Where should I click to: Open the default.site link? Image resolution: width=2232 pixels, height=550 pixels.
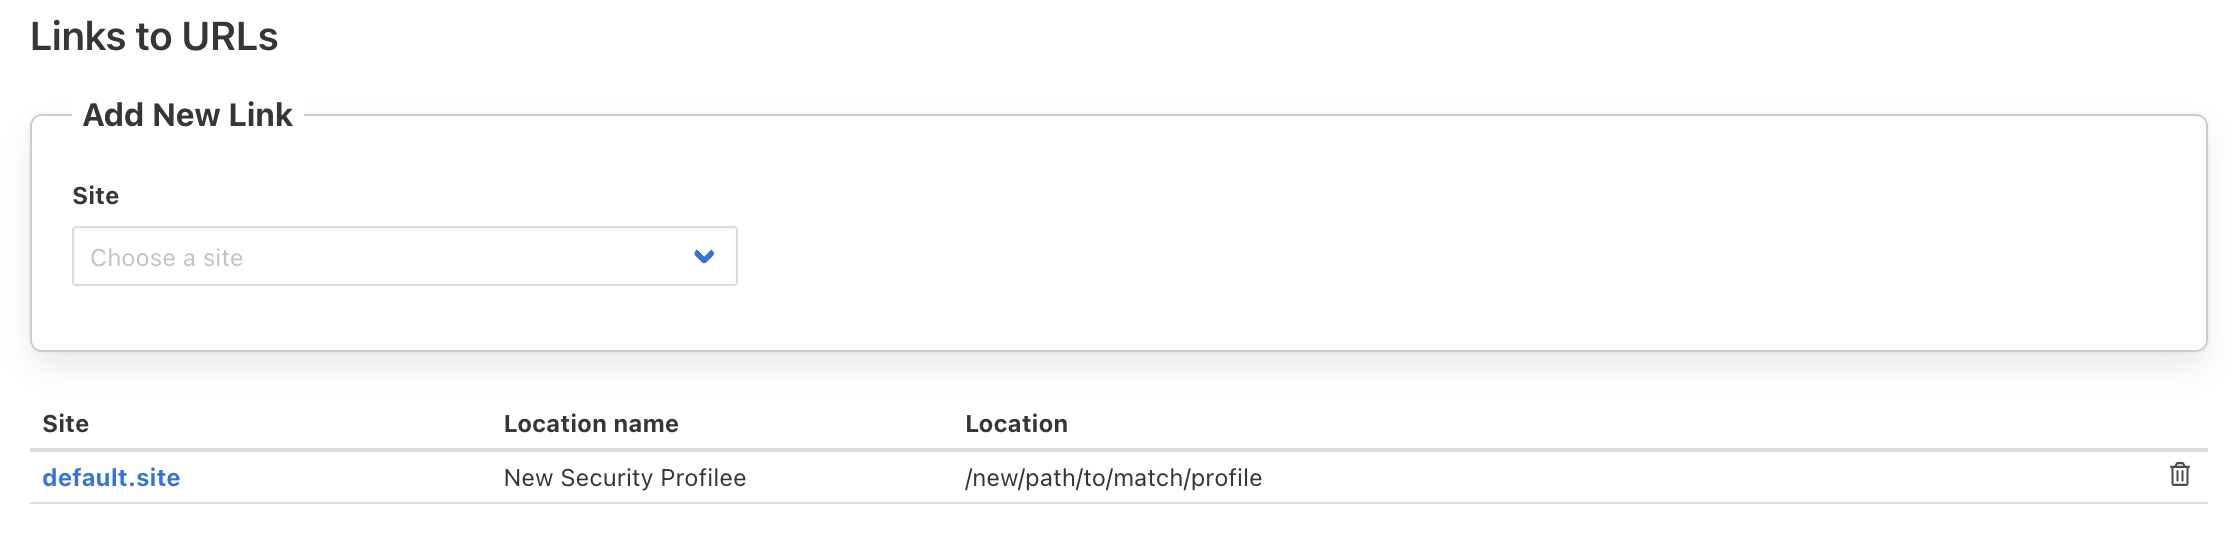click(111, 478)
